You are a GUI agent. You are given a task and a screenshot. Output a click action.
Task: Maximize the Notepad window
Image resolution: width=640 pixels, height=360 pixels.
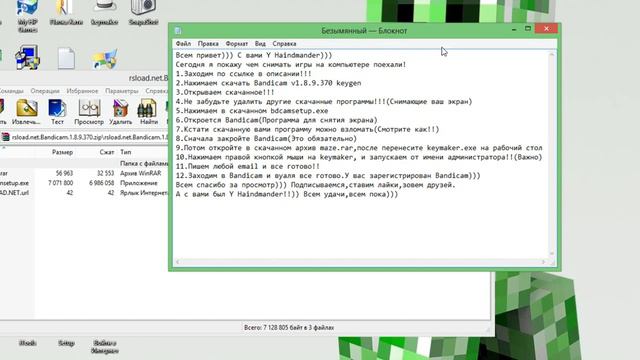tap(528, 29)
